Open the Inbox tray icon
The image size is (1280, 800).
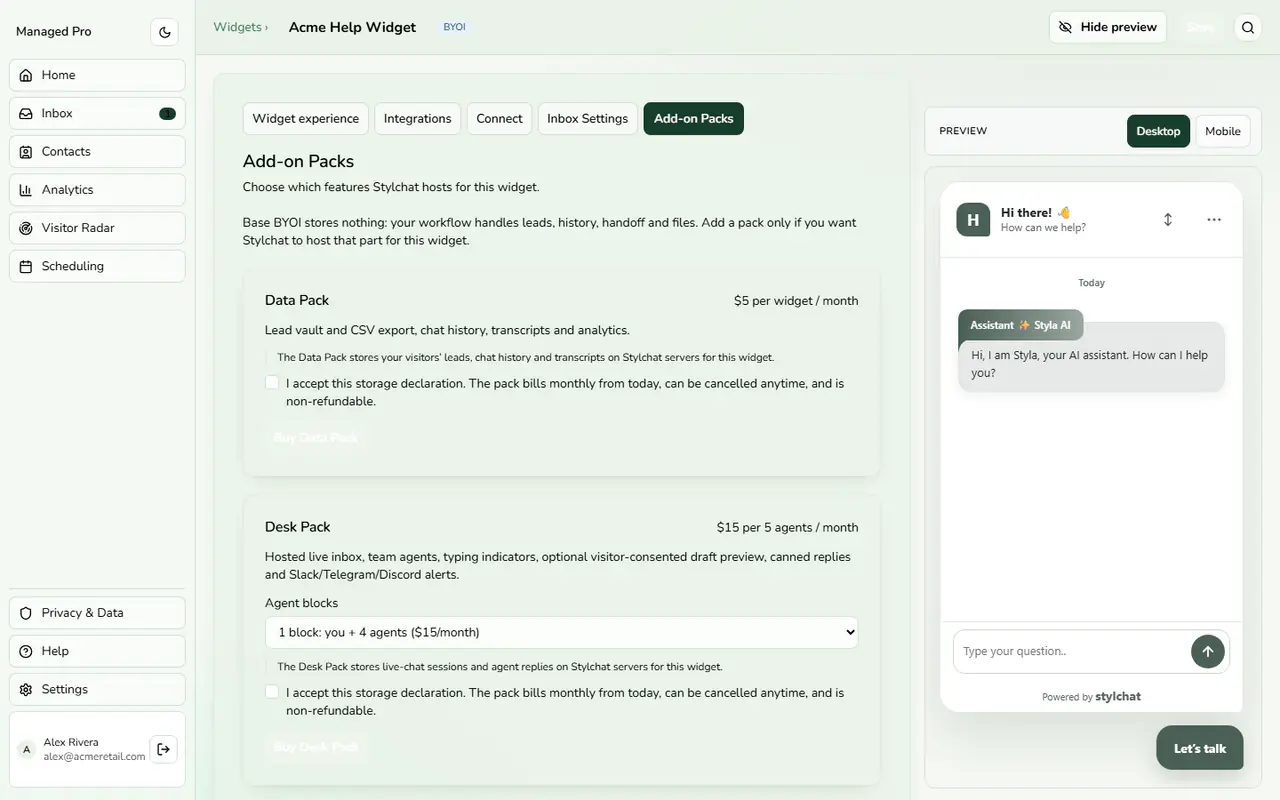[x=26, y=113]
